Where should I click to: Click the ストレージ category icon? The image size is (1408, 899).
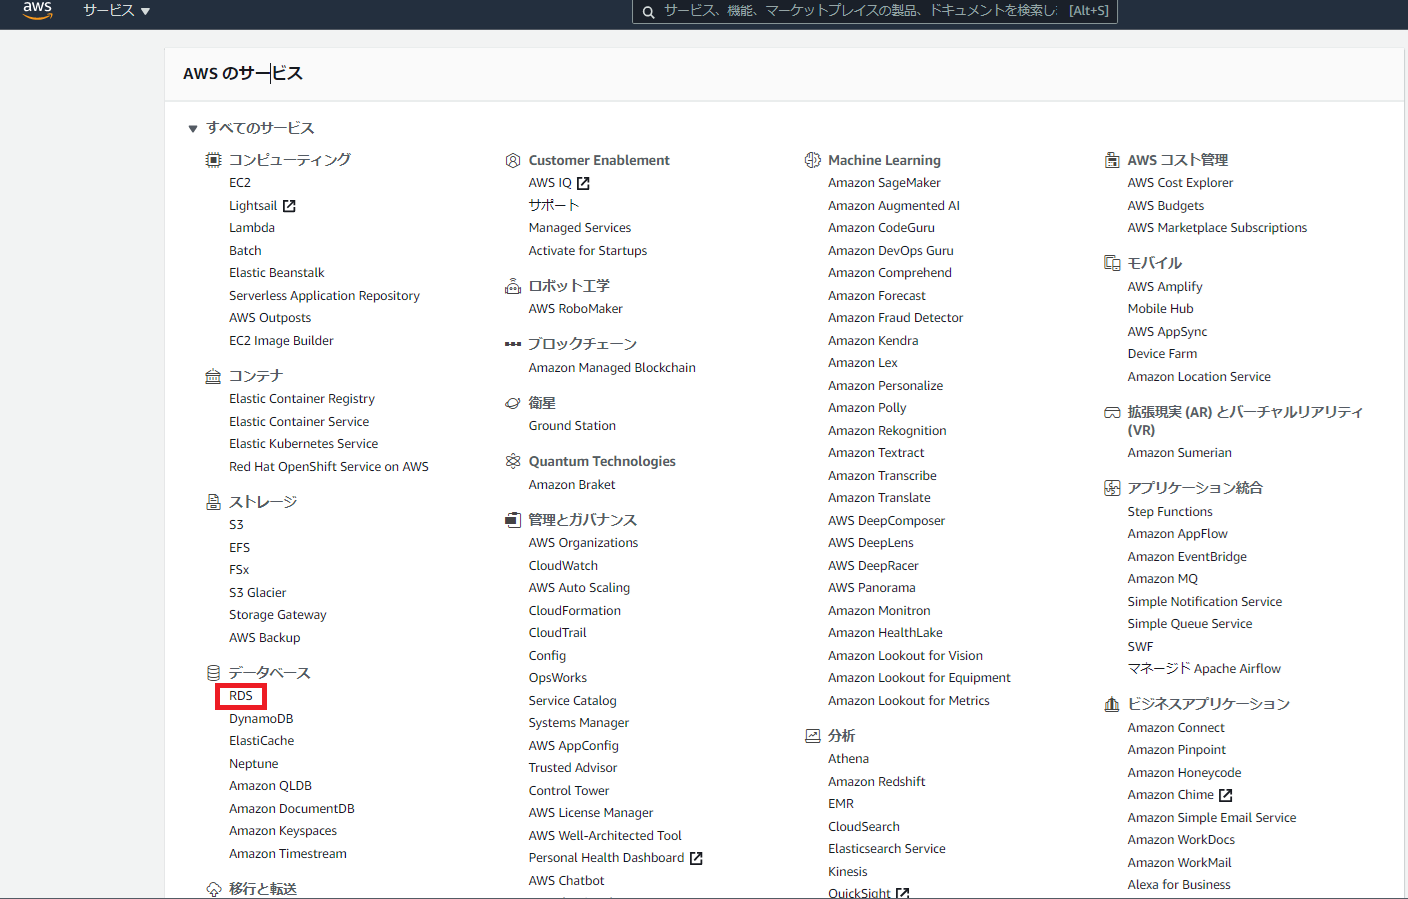click(213, 502)
